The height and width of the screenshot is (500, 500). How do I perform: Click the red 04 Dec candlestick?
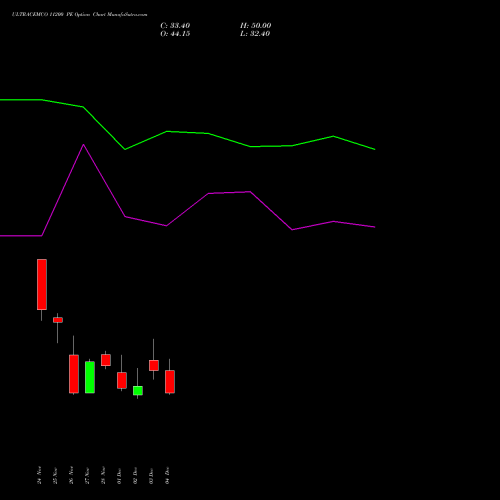[x=170, y=382]
